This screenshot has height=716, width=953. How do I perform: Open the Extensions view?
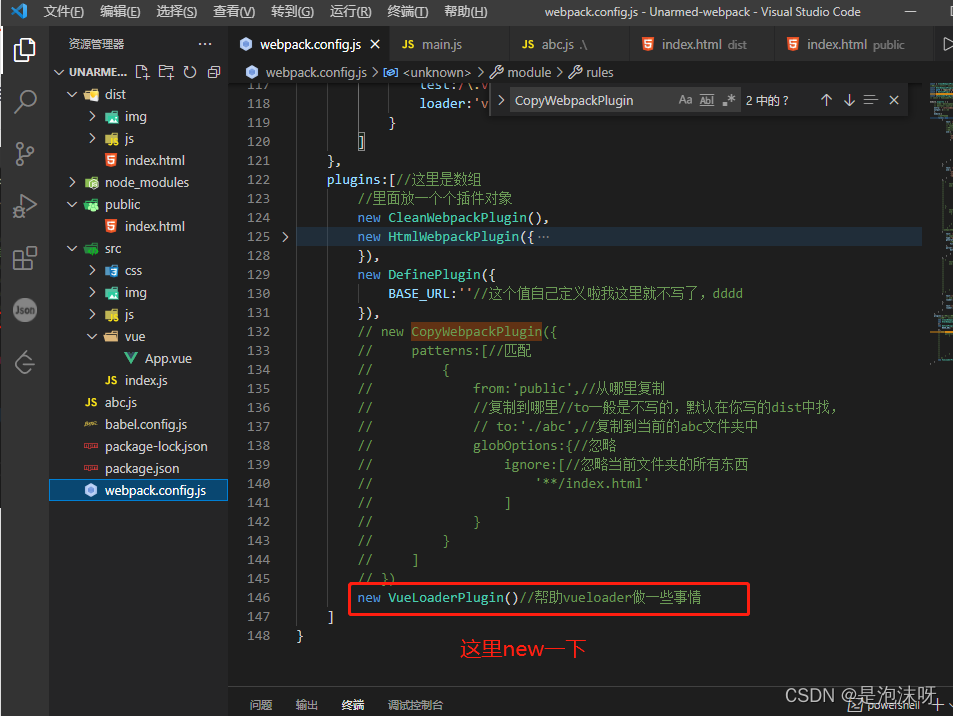24,258
